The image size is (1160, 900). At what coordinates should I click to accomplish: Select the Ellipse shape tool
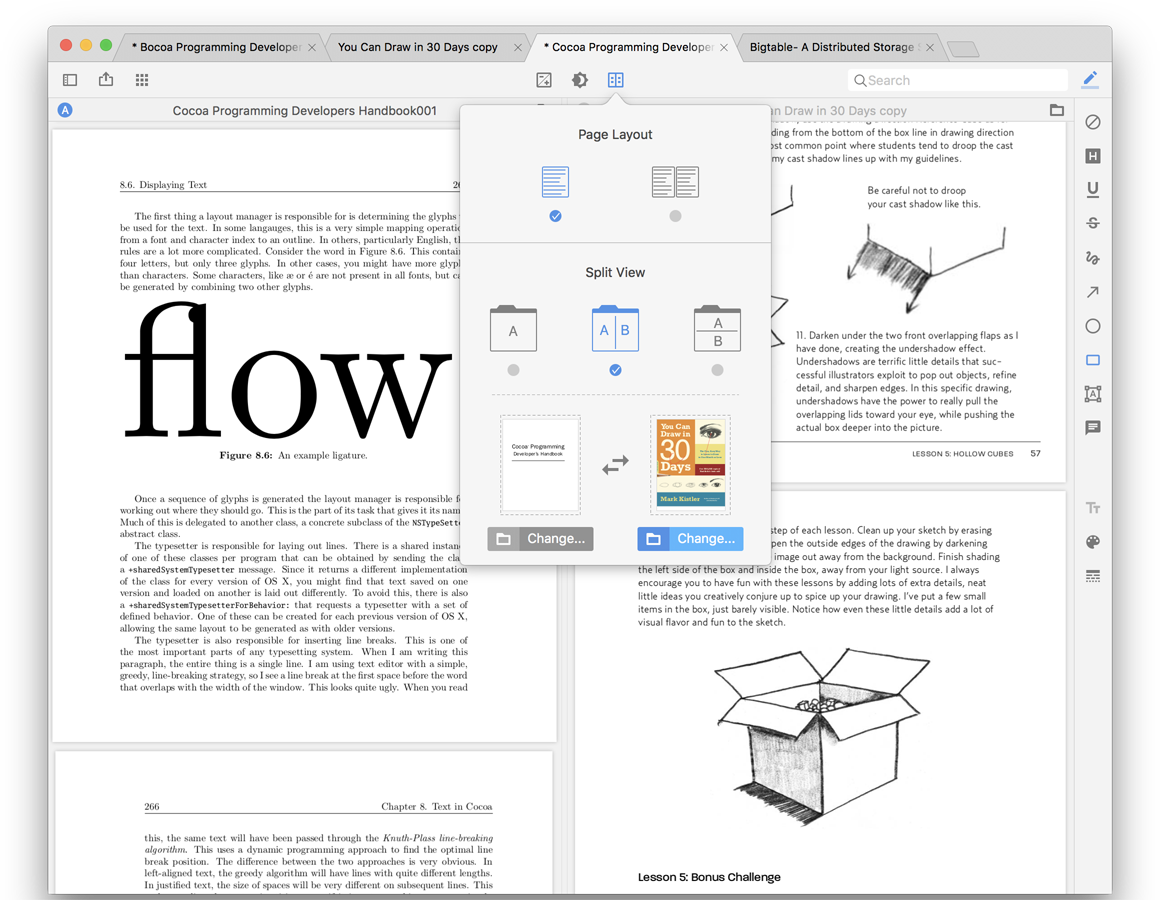(1092, 325)
